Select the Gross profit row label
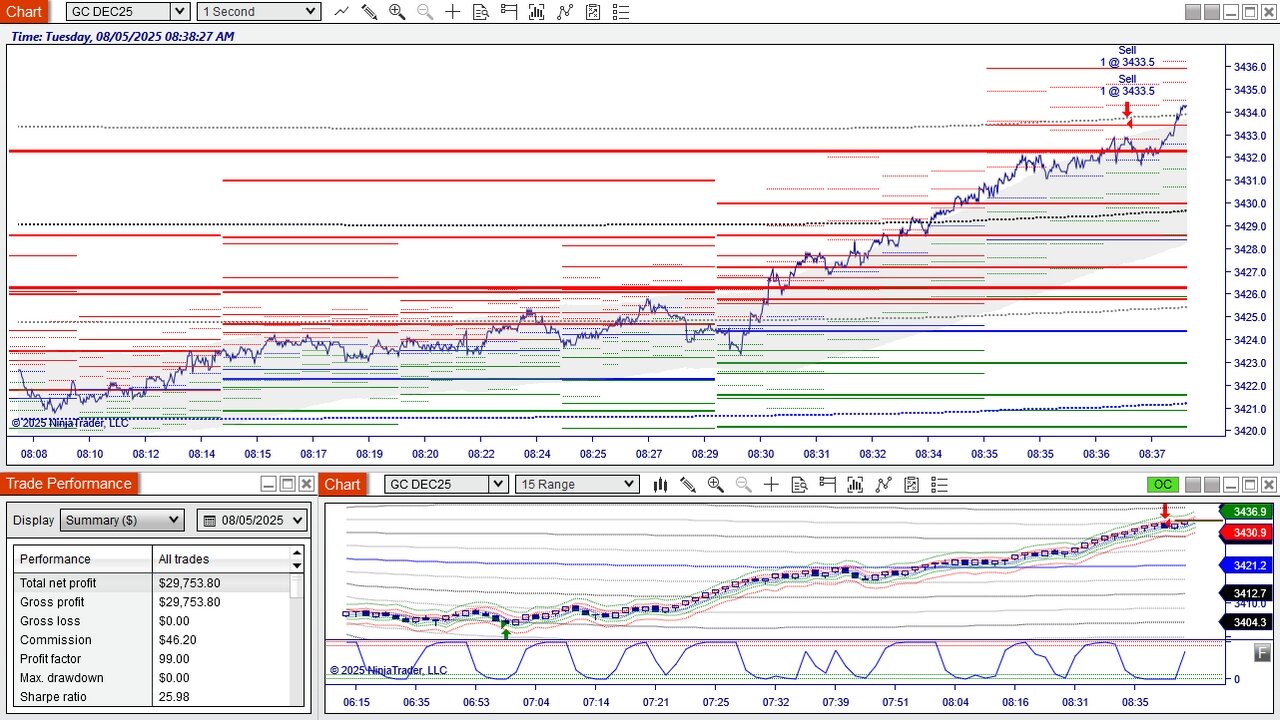Viewport: 1280px width, 720px height. tap(52, 602)
